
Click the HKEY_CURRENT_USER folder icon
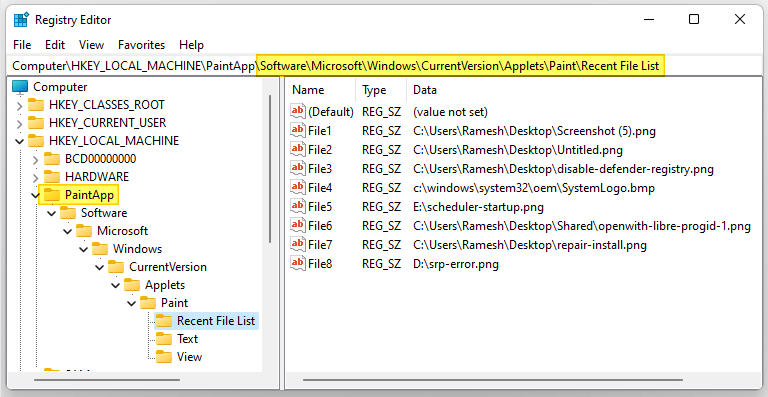36,123
